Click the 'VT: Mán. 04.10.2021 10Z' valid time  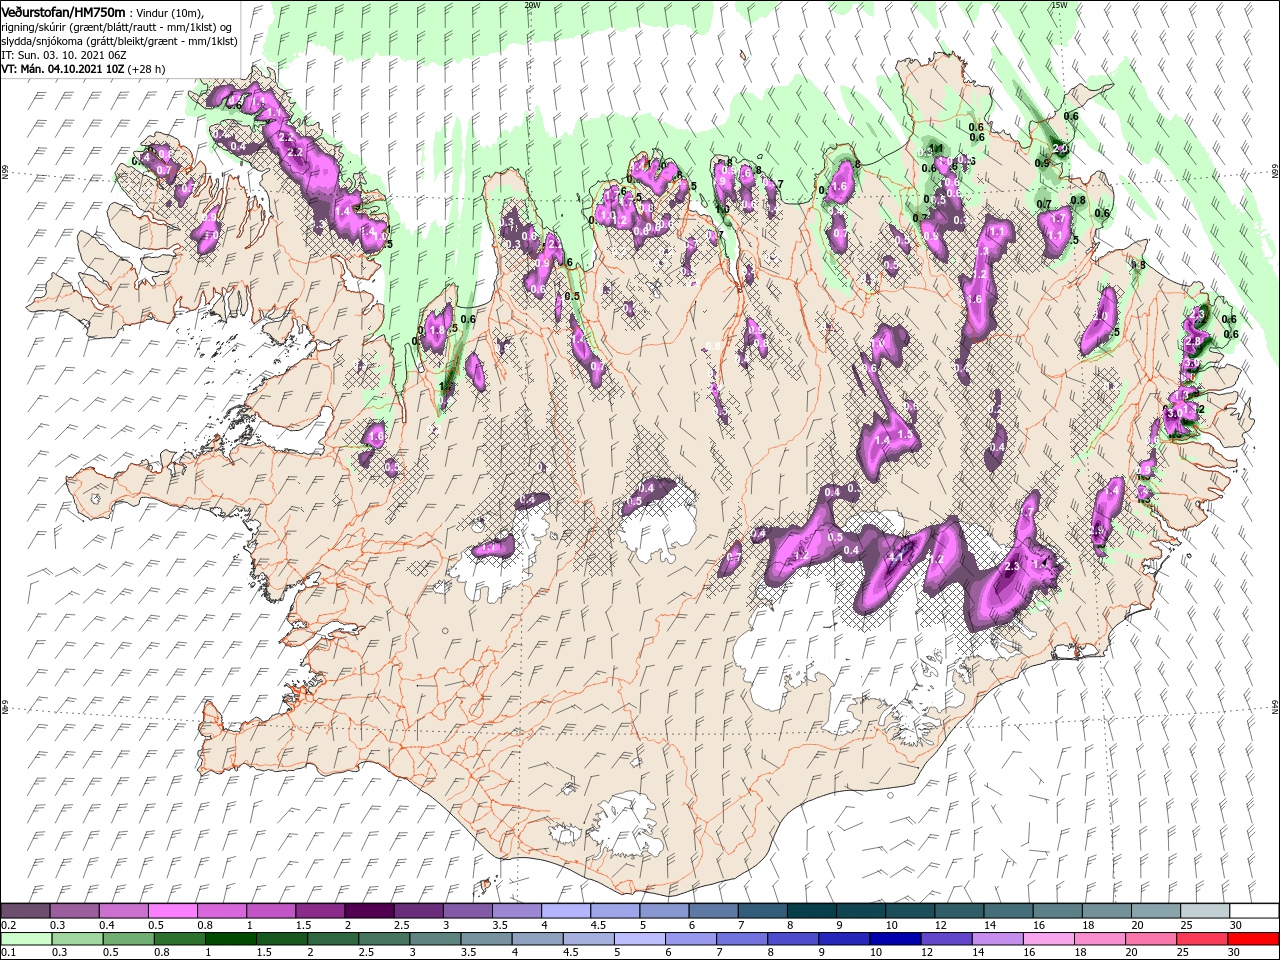(62, 69)
